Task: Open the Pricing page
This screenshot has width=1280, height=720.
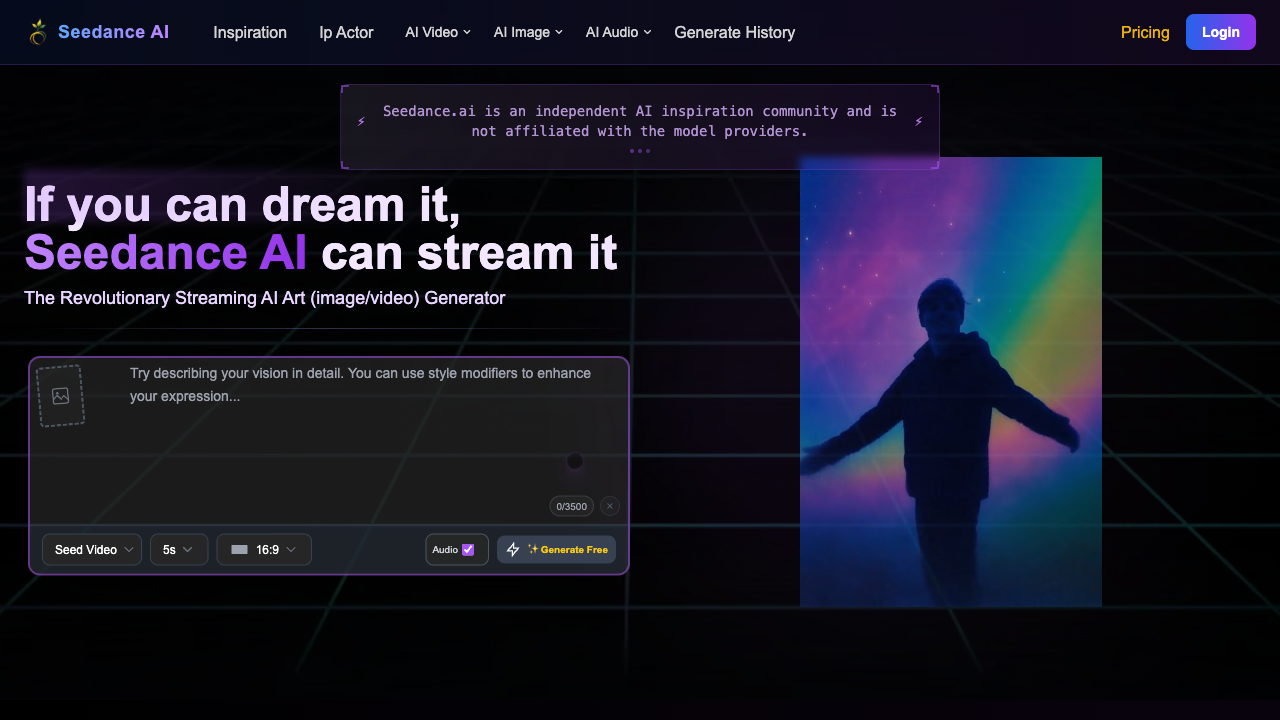Action: coord(1145,32)
